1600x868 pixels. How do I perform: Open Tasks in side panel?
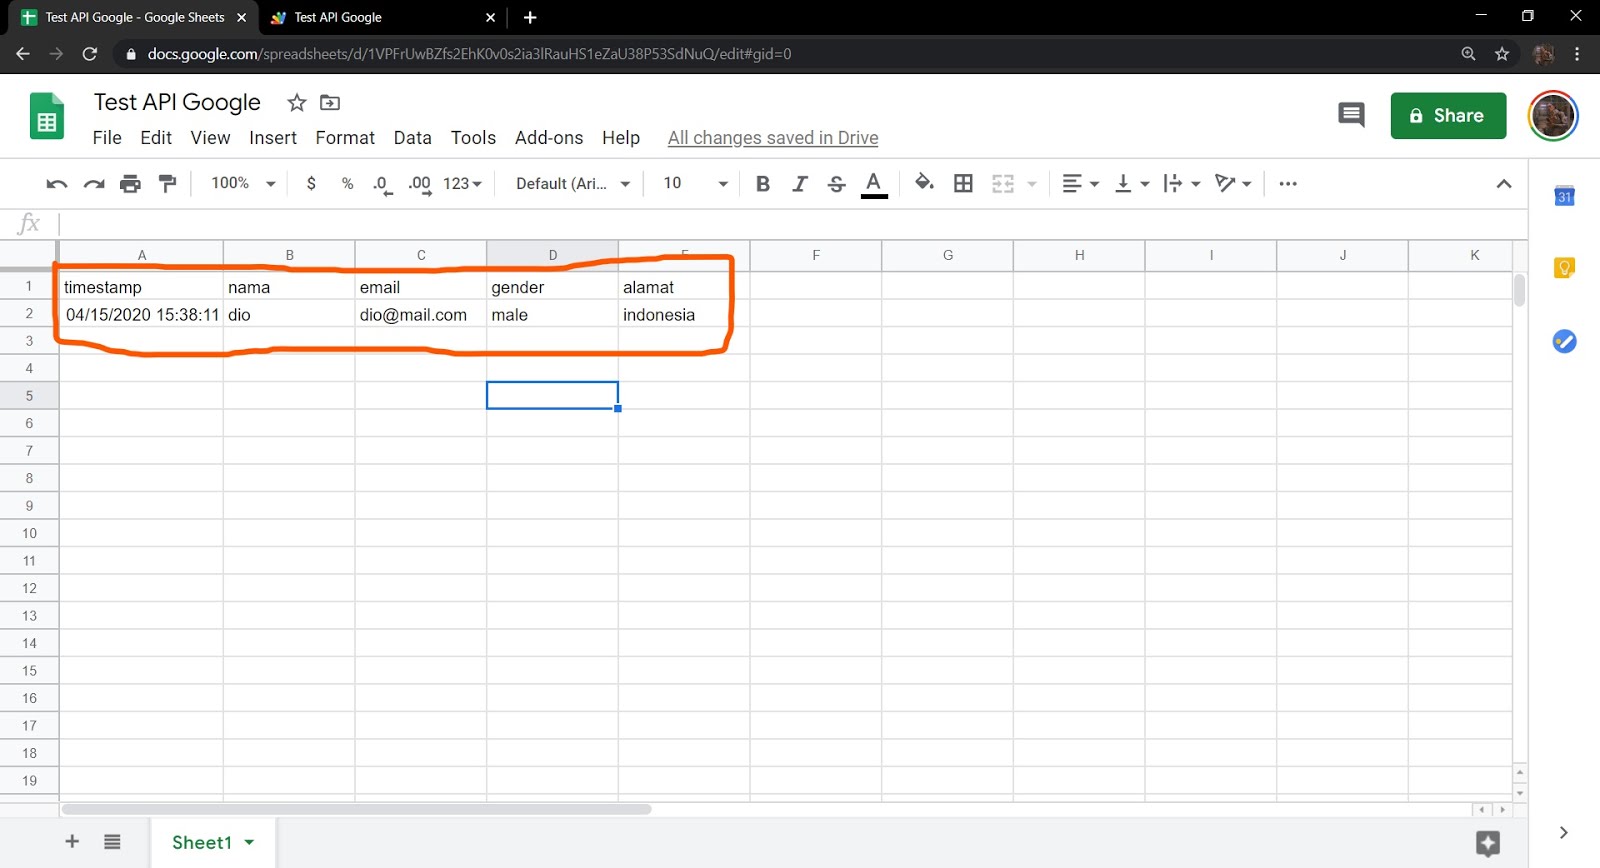(x=1564, y=342)
